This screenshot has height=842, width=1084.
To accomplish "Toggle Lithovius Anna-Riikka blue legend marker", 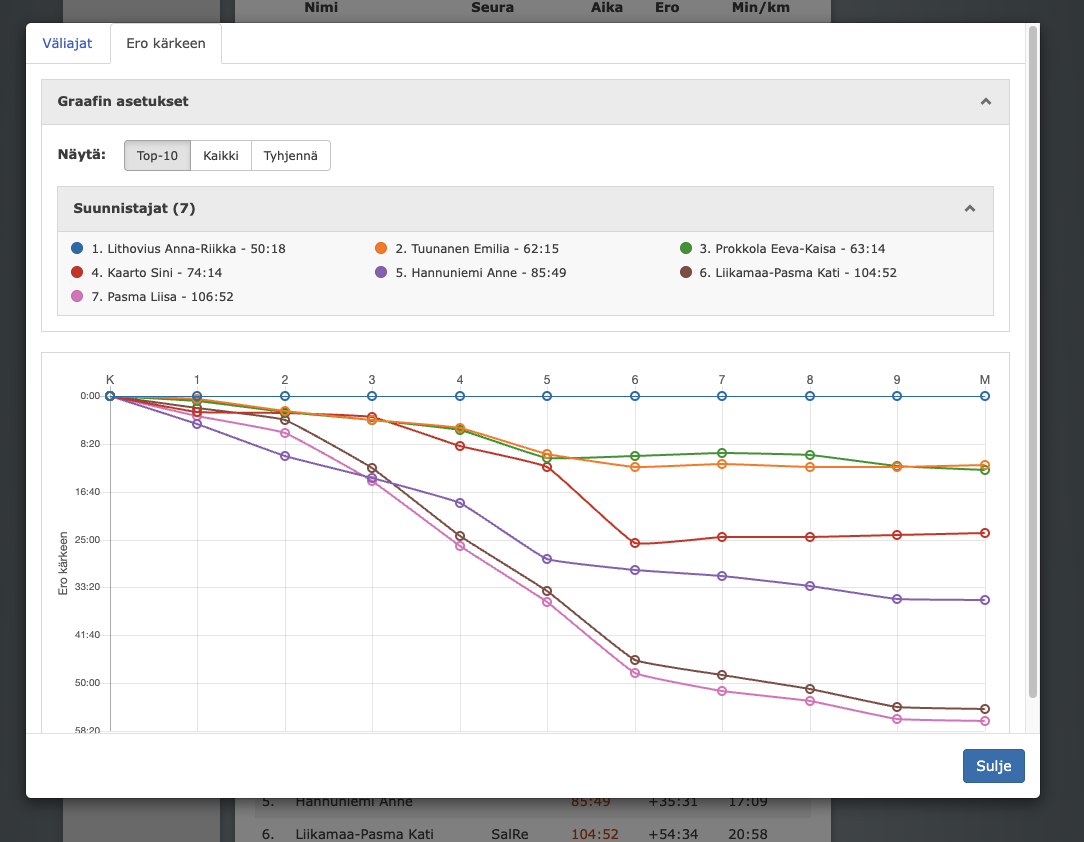I will pyautogui.click(x=77, y=249).
